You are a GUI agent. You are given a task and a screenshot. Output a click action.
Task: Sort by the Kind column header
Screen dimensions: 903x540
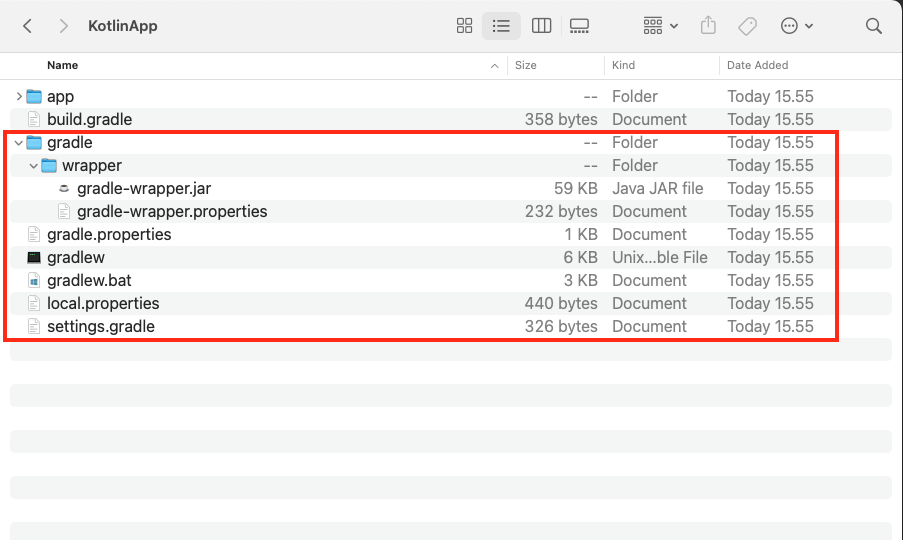coord(623,65)
